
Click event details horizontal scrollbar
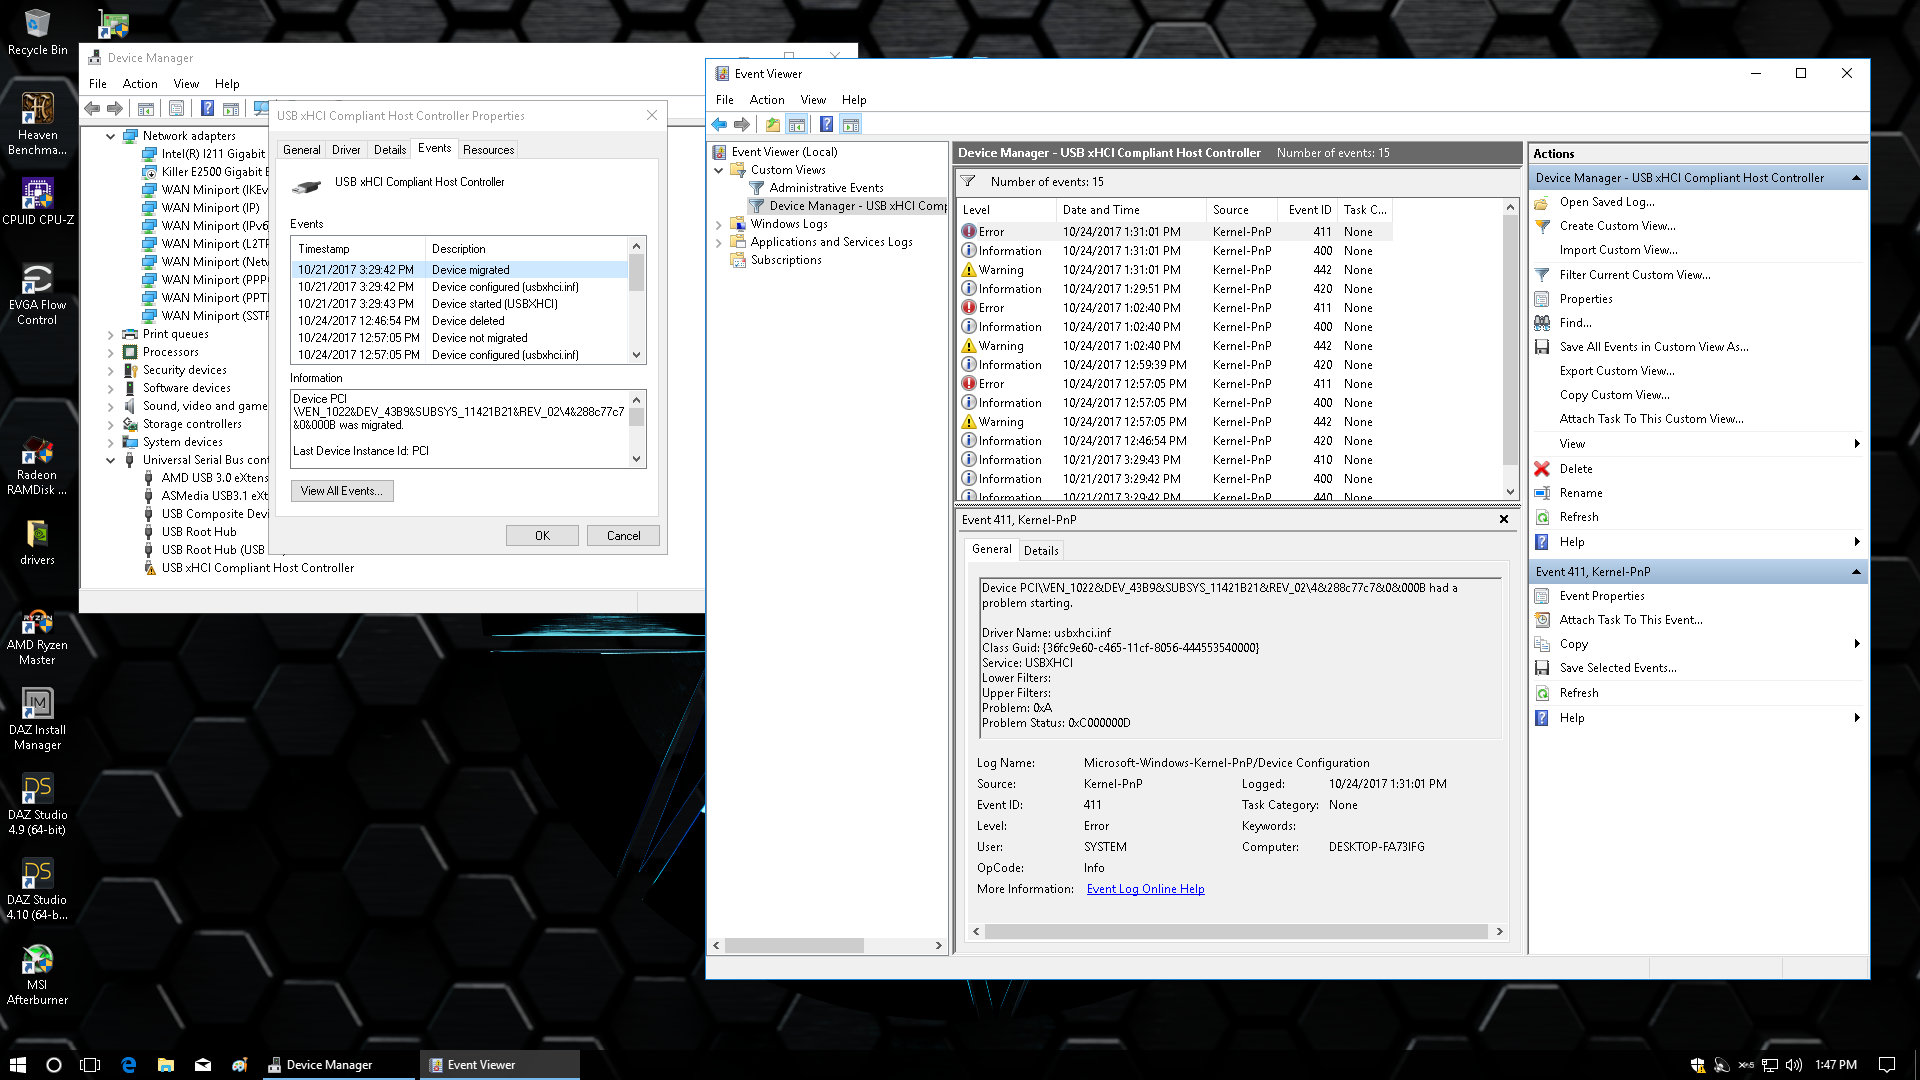click(1236, 932)
